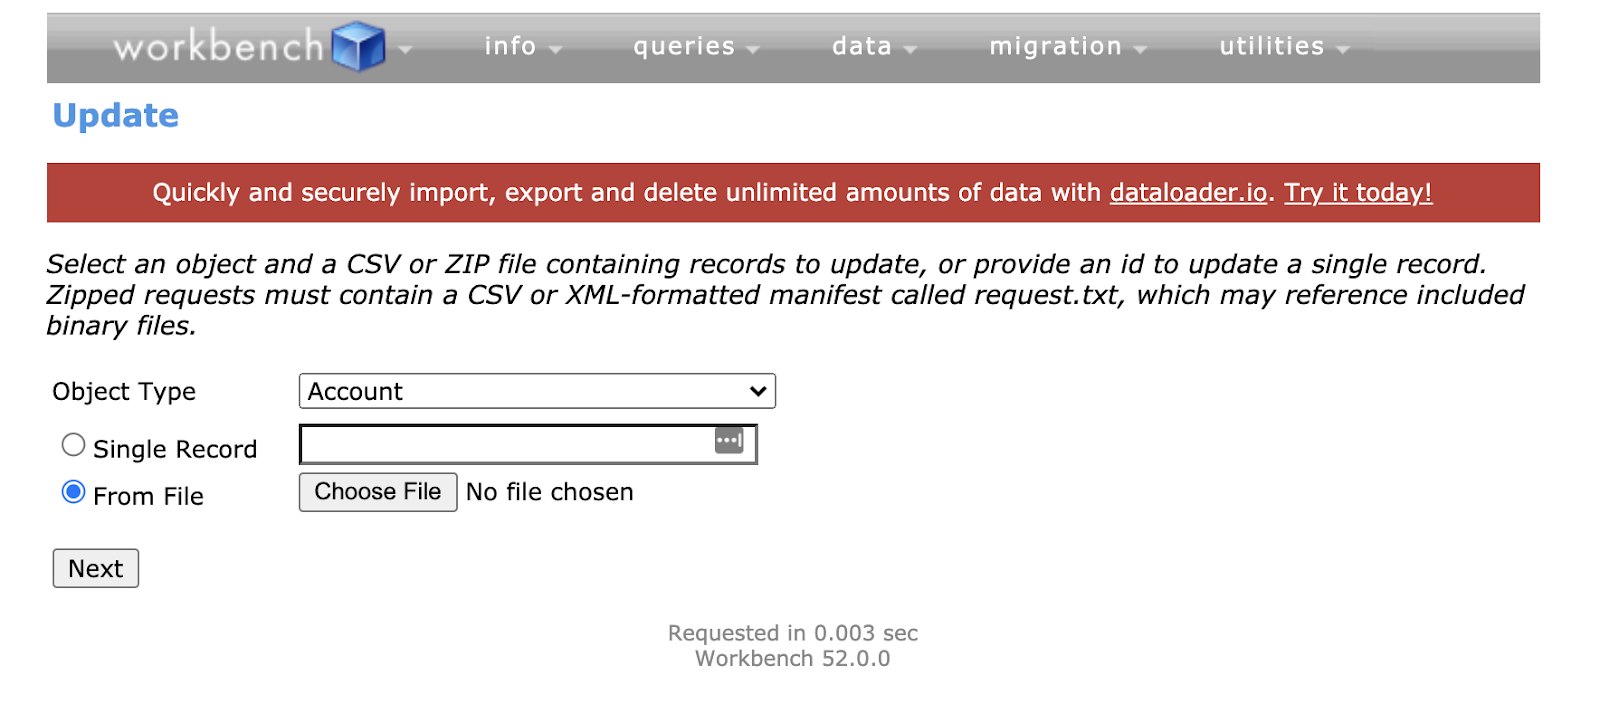
Task: Click the Next button
Action: coord(96,568)
